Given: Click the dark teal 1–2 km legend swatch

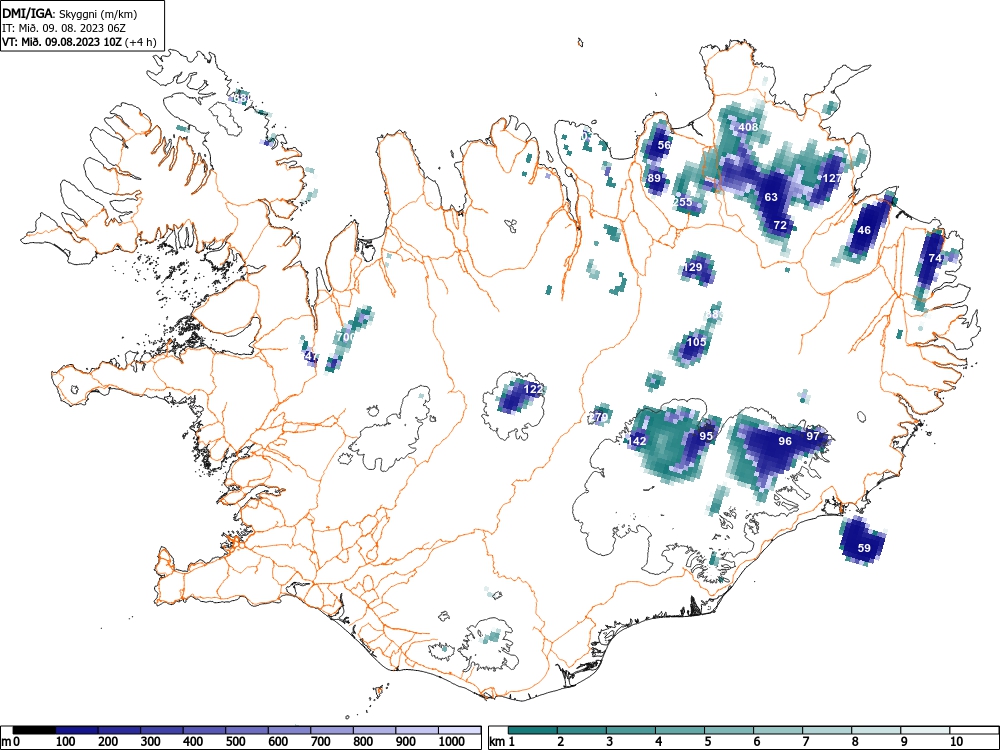Looking at the screenshot, I should coord(533,730).
